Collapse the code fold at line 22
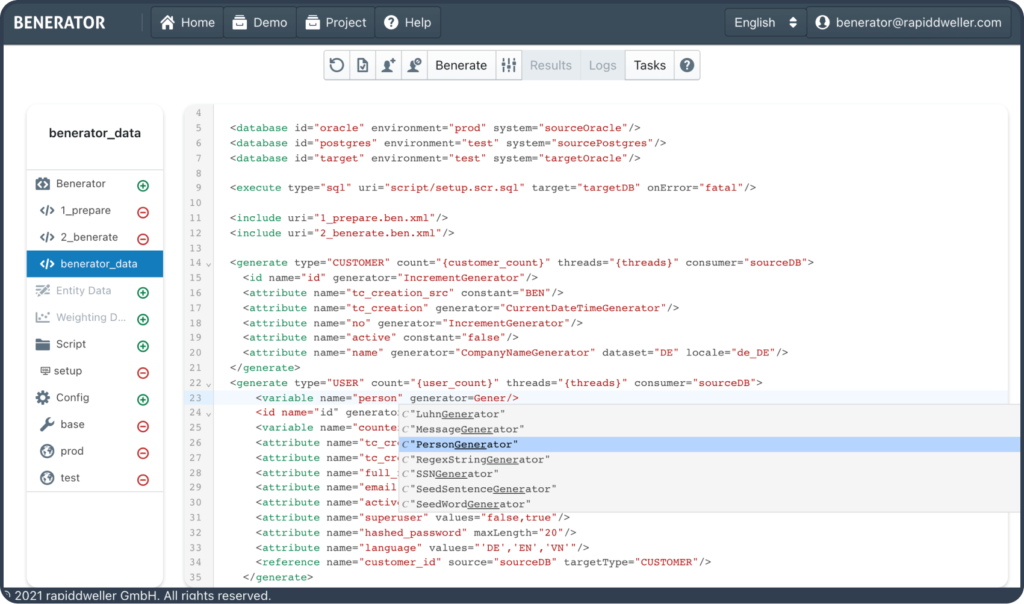Viewport: 1024px width, 604px height. point(208,385)
